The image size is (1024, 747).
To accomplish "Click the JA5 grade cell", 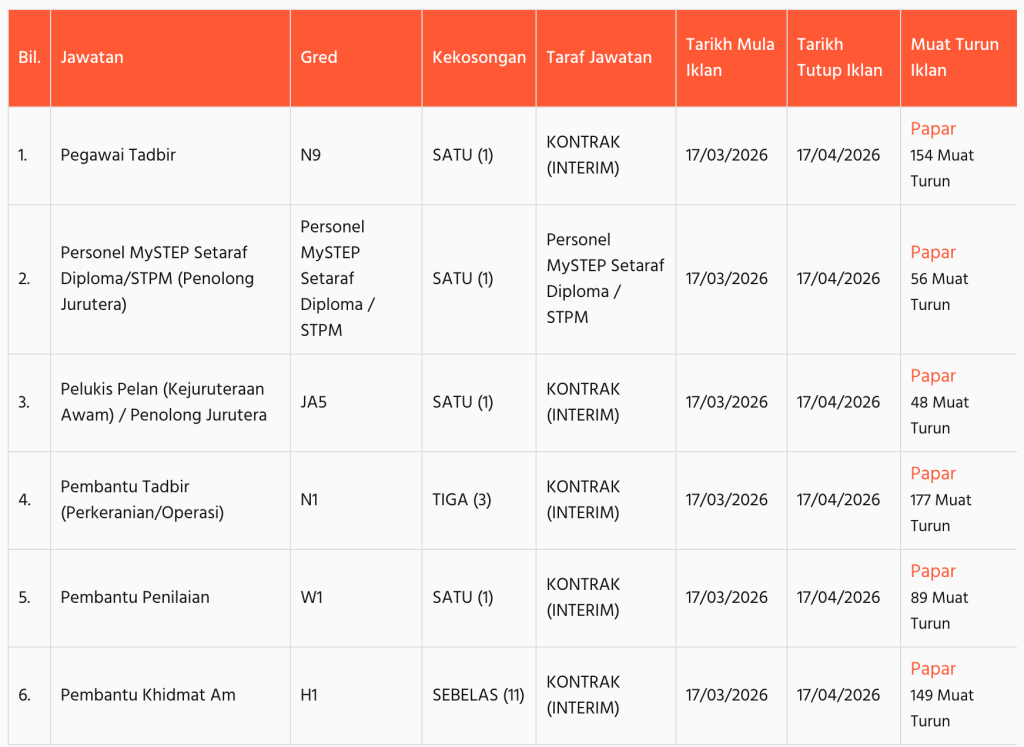I will [x=314, y=402].
